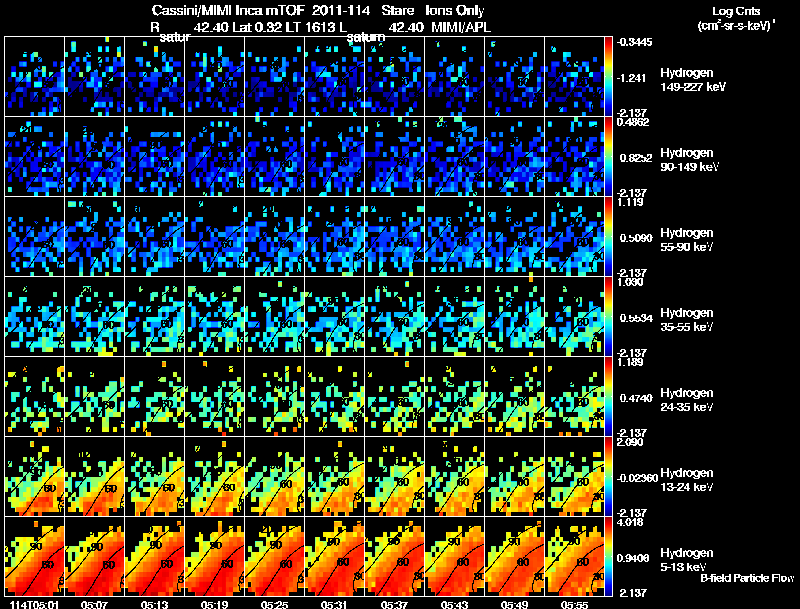Select the 05:07 time label
This screenshot has height=609, width=800.
tap(94, 604)
